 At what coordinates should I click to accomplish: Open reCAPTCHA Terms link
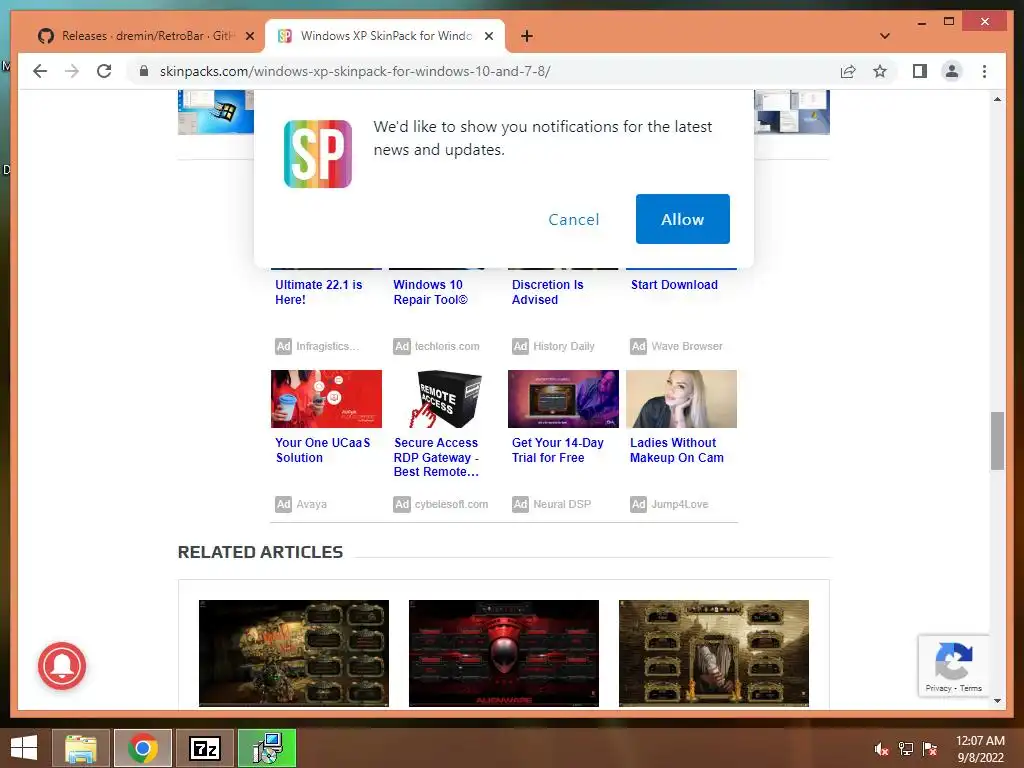point(970,688)
